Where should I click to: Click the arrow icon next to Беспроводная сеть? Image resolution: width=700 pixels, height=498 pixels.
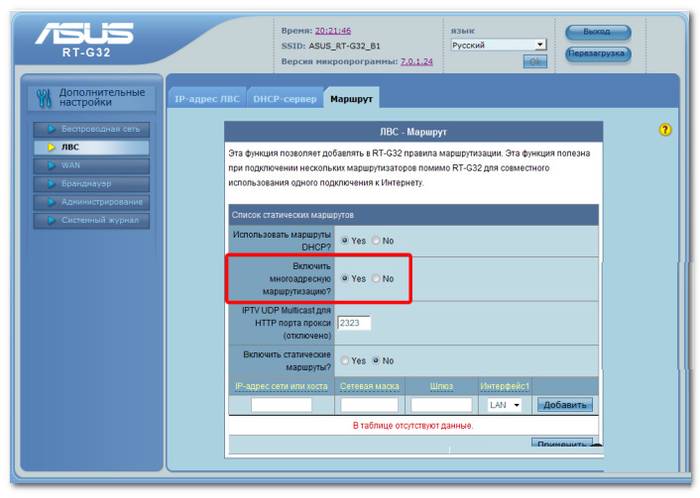click(51, 129)
